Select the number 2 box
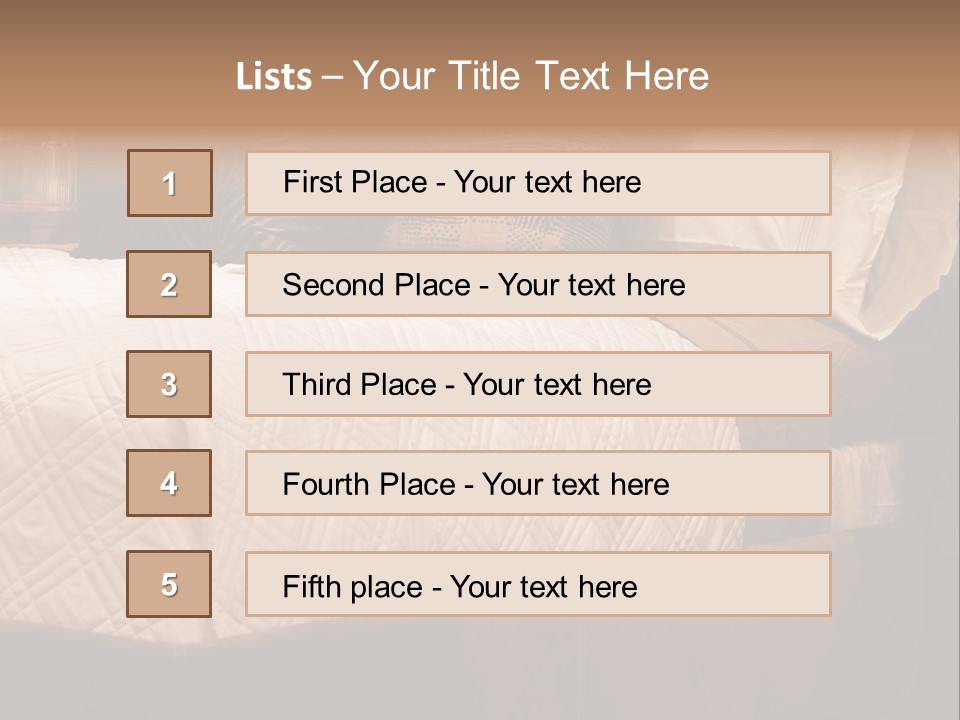The width and height of the screenshot is (960, 720). click(169, 284)
